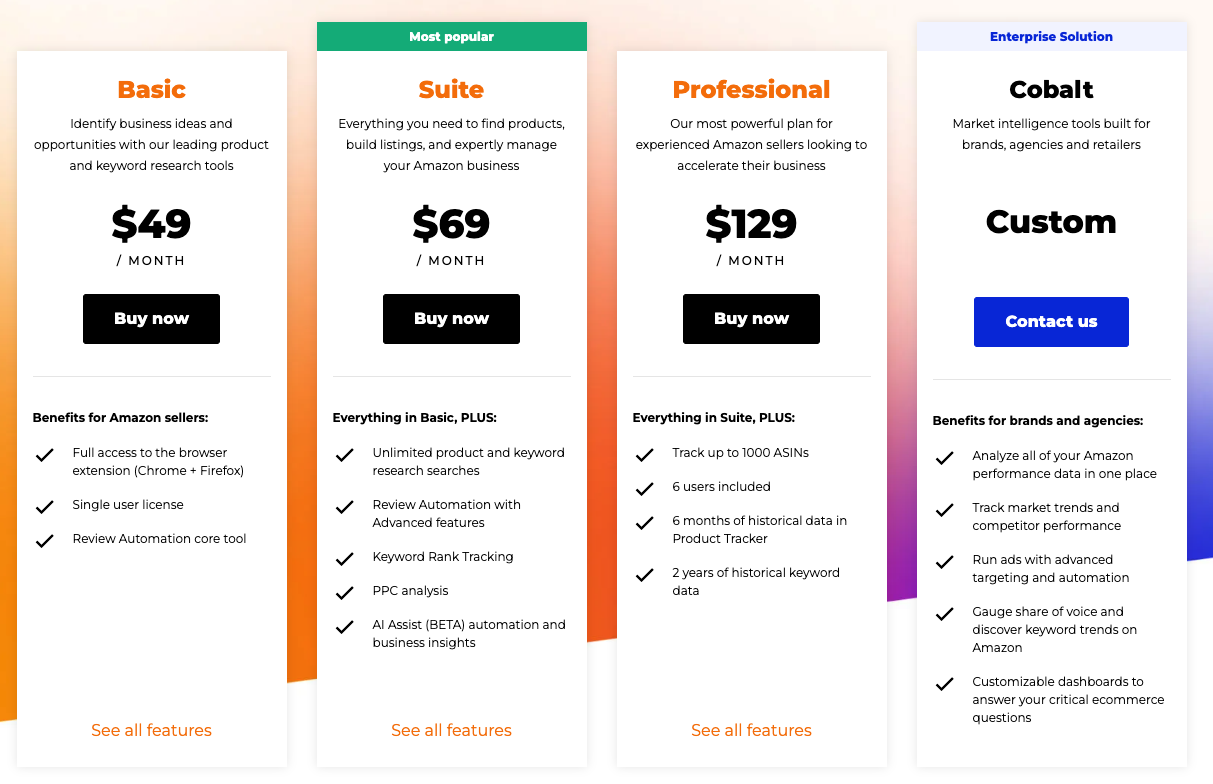Click checkmark beside PPC analysis
1213x784 pixels.
coord(344,593)
